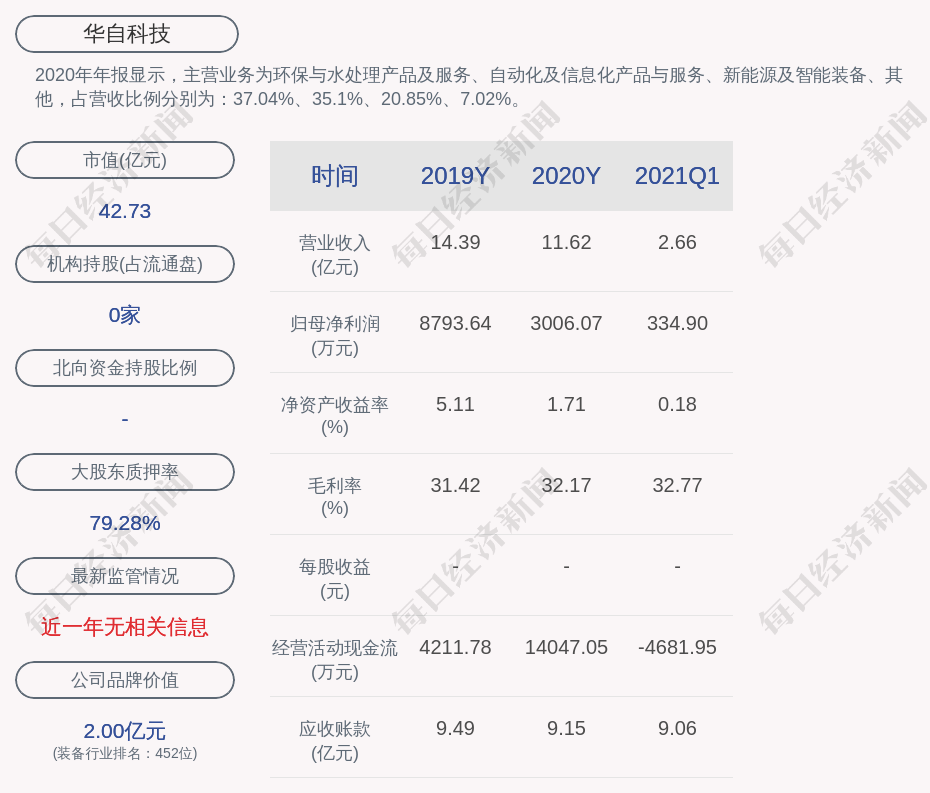Click revenue value 11.62
930x793 pixels.
[x=566, y=243]
